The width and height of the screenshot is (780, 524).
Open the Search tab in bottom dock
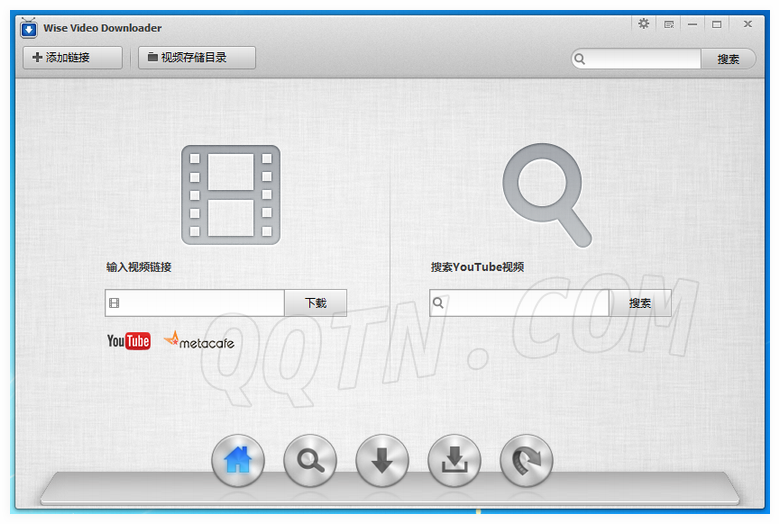tap(310, 461)
